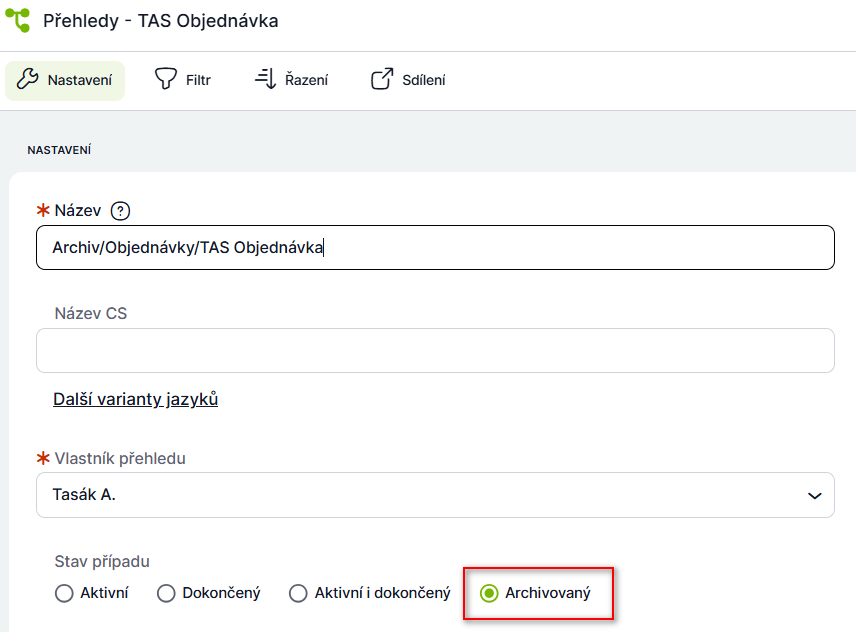Select the Dokončený radio button
This screenshot has width=856, height=632.
(166, 593)
